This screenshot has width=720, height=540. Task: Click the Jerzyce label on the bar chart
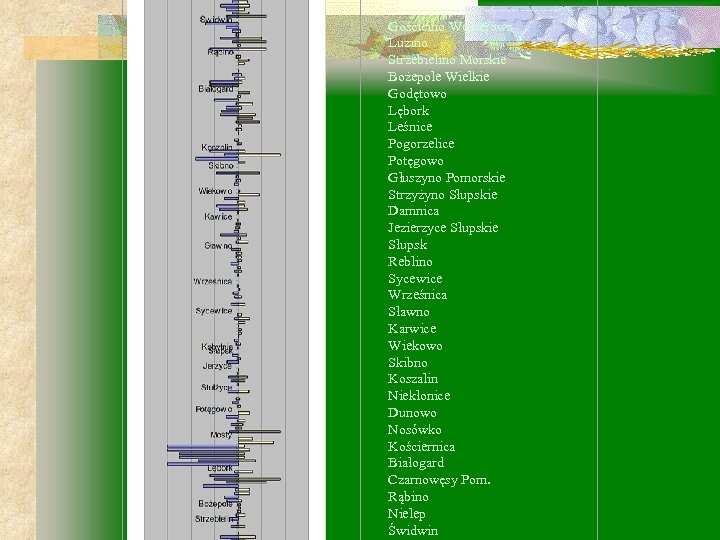coord(217,366)
